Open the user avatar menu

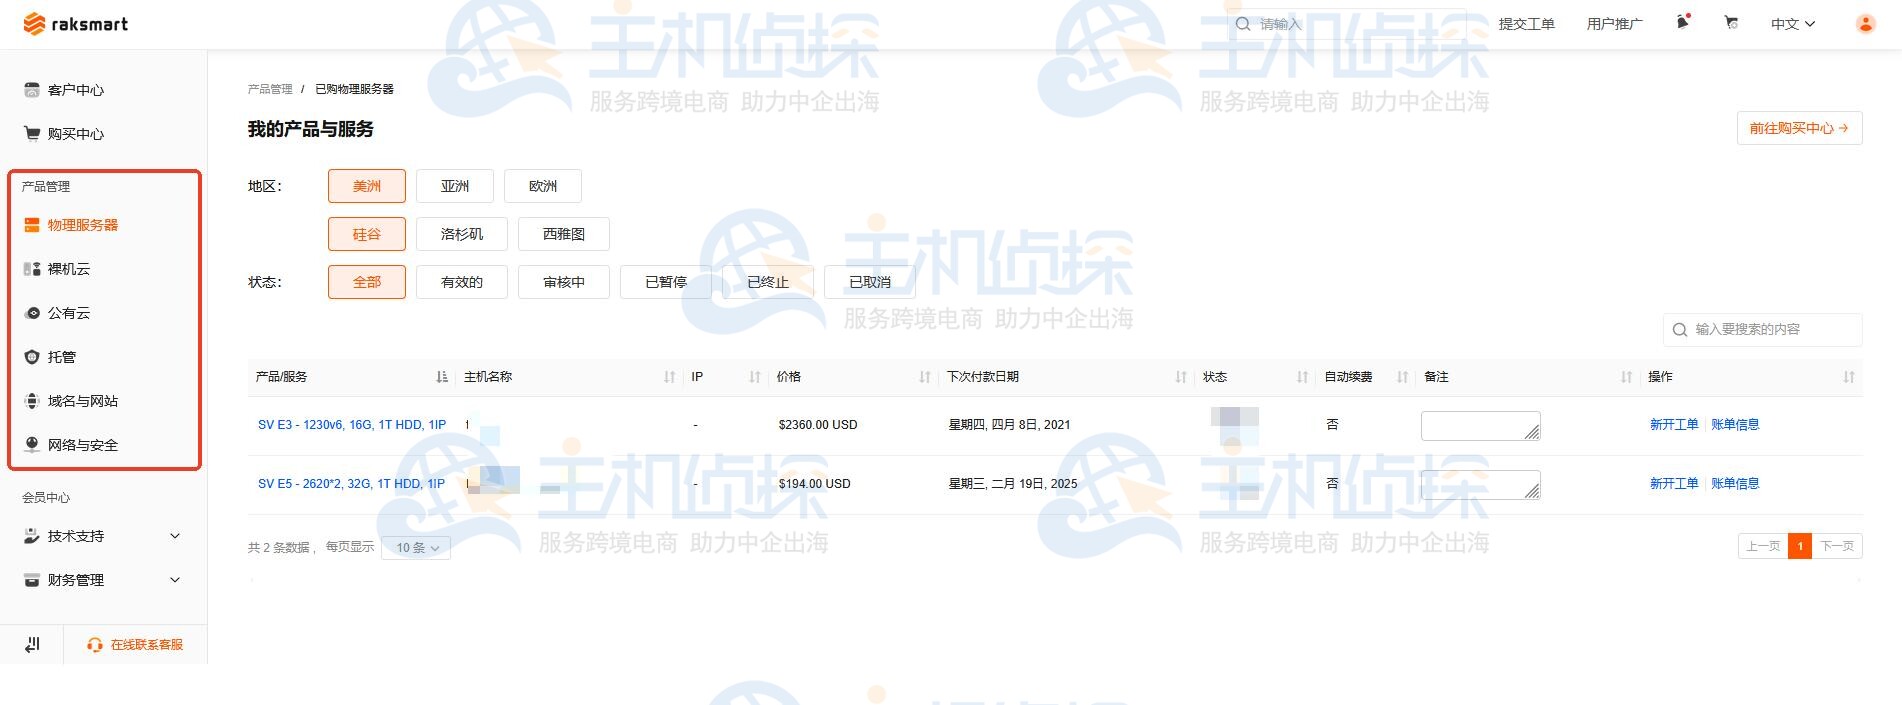(1865, 24)
